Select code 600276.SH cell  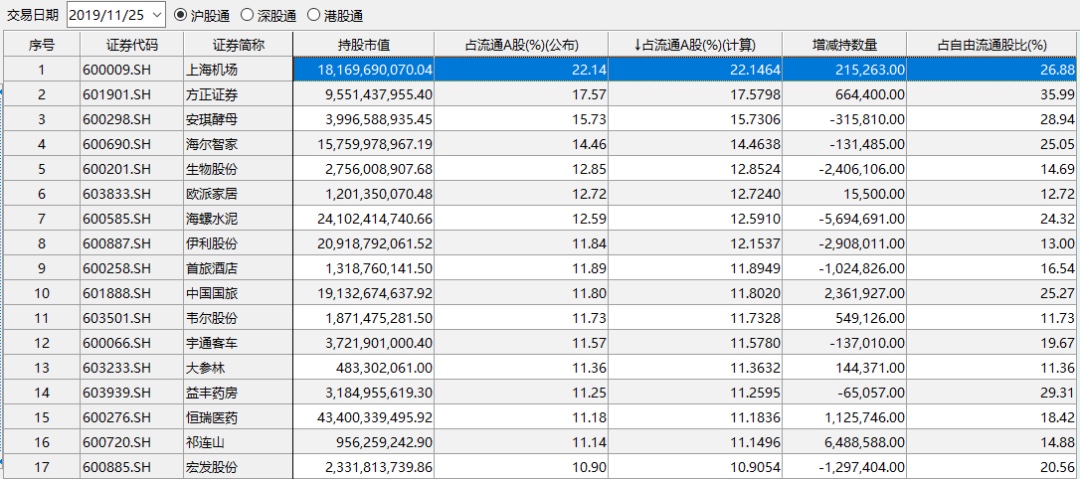pos(132,417)
